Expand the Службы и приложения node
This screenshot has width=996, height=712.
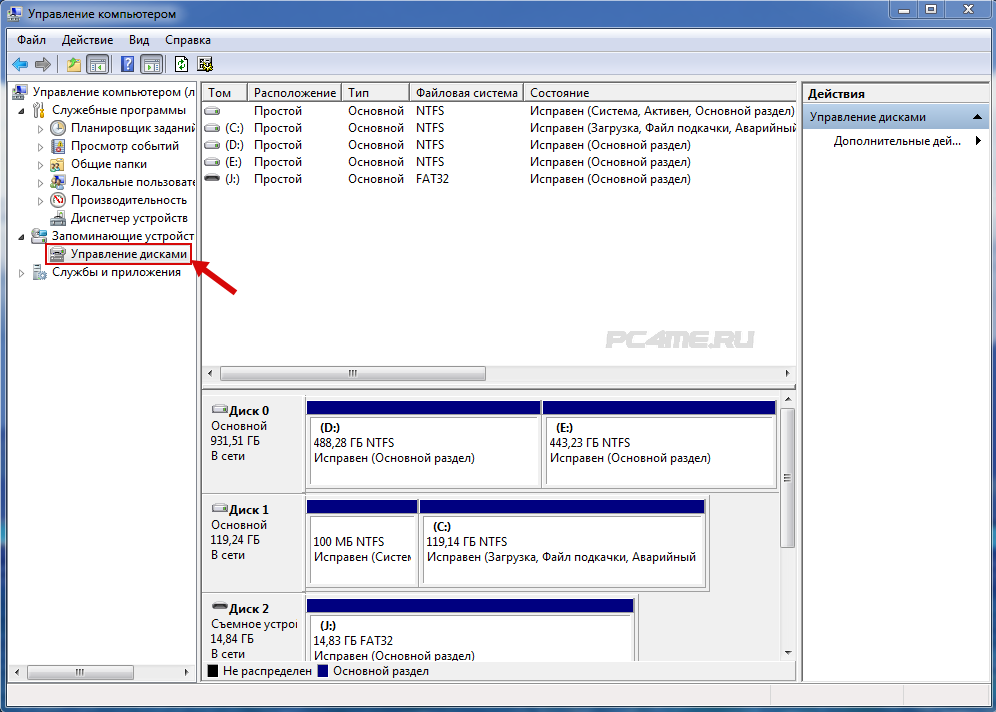22,273
